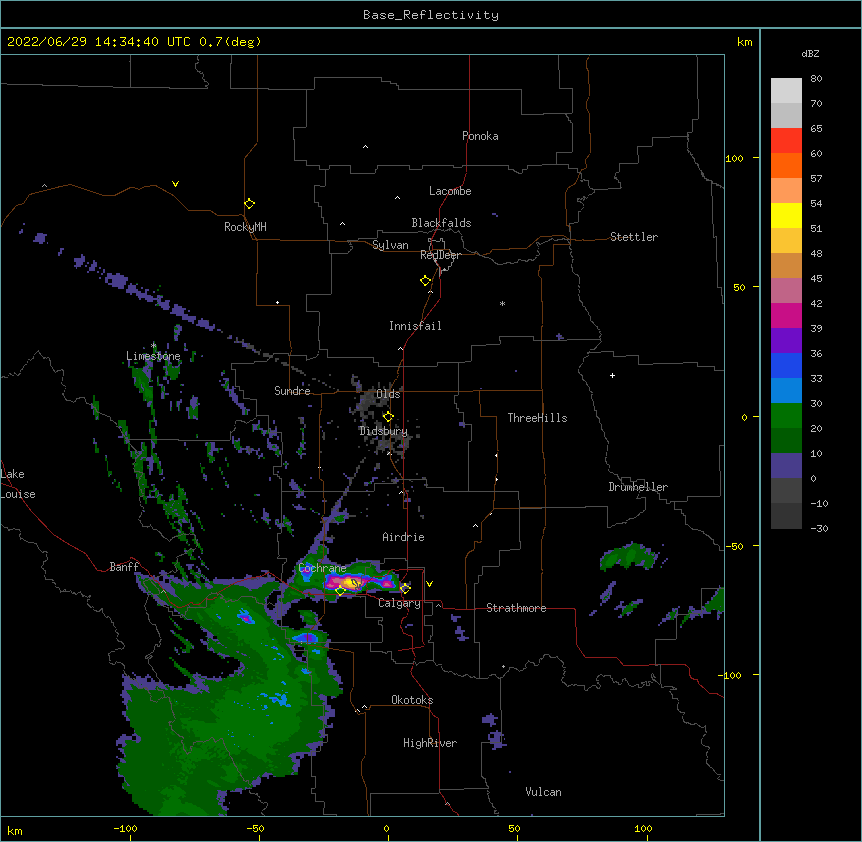Select the yellow diamond marker just above Calgary label
This screenshot has height=842, width=862.
coord(405,589)
